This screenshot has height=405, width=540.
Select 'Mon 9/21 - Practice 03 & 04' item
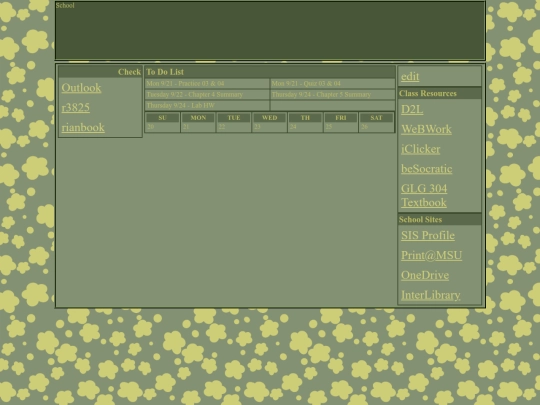[207, 84]
